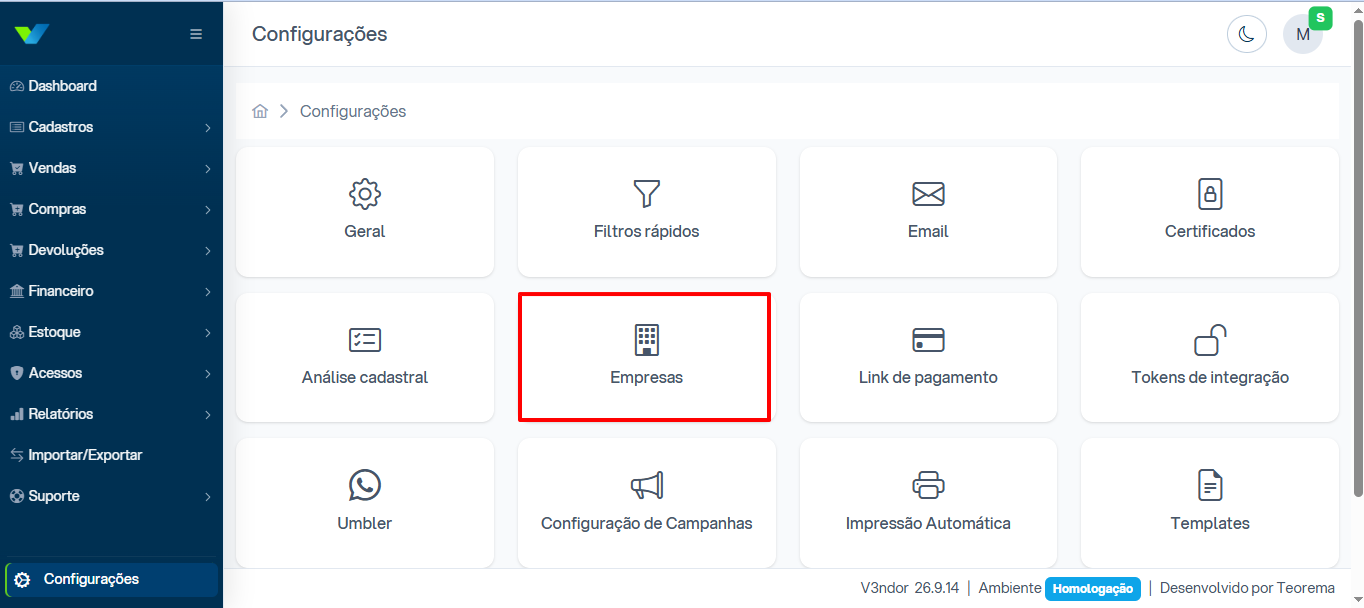
Task: Click Relatórios bar chart icon
Action: (17, 414)
